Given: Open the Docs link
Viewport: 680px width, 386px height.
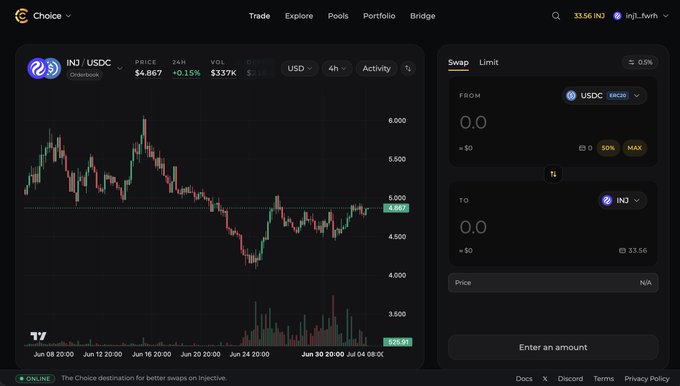Looking at the screenshot, I should (524, 379).
